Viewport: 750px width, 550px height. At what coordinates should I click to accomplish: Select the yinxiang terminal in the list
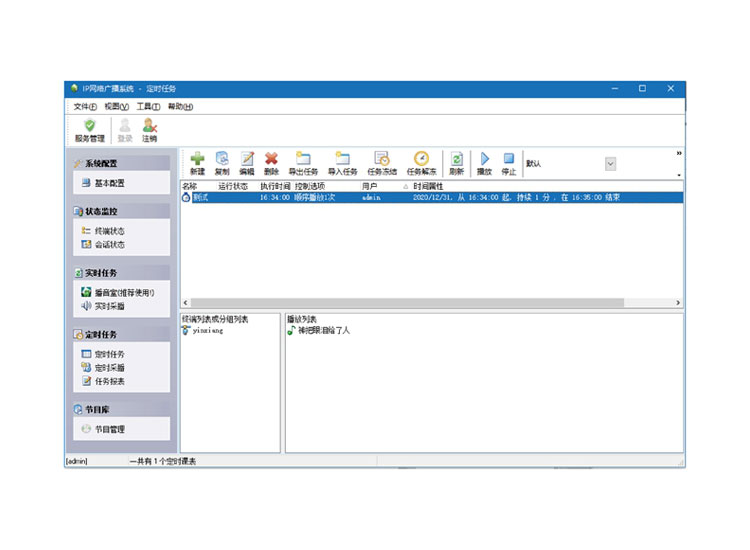207,331
